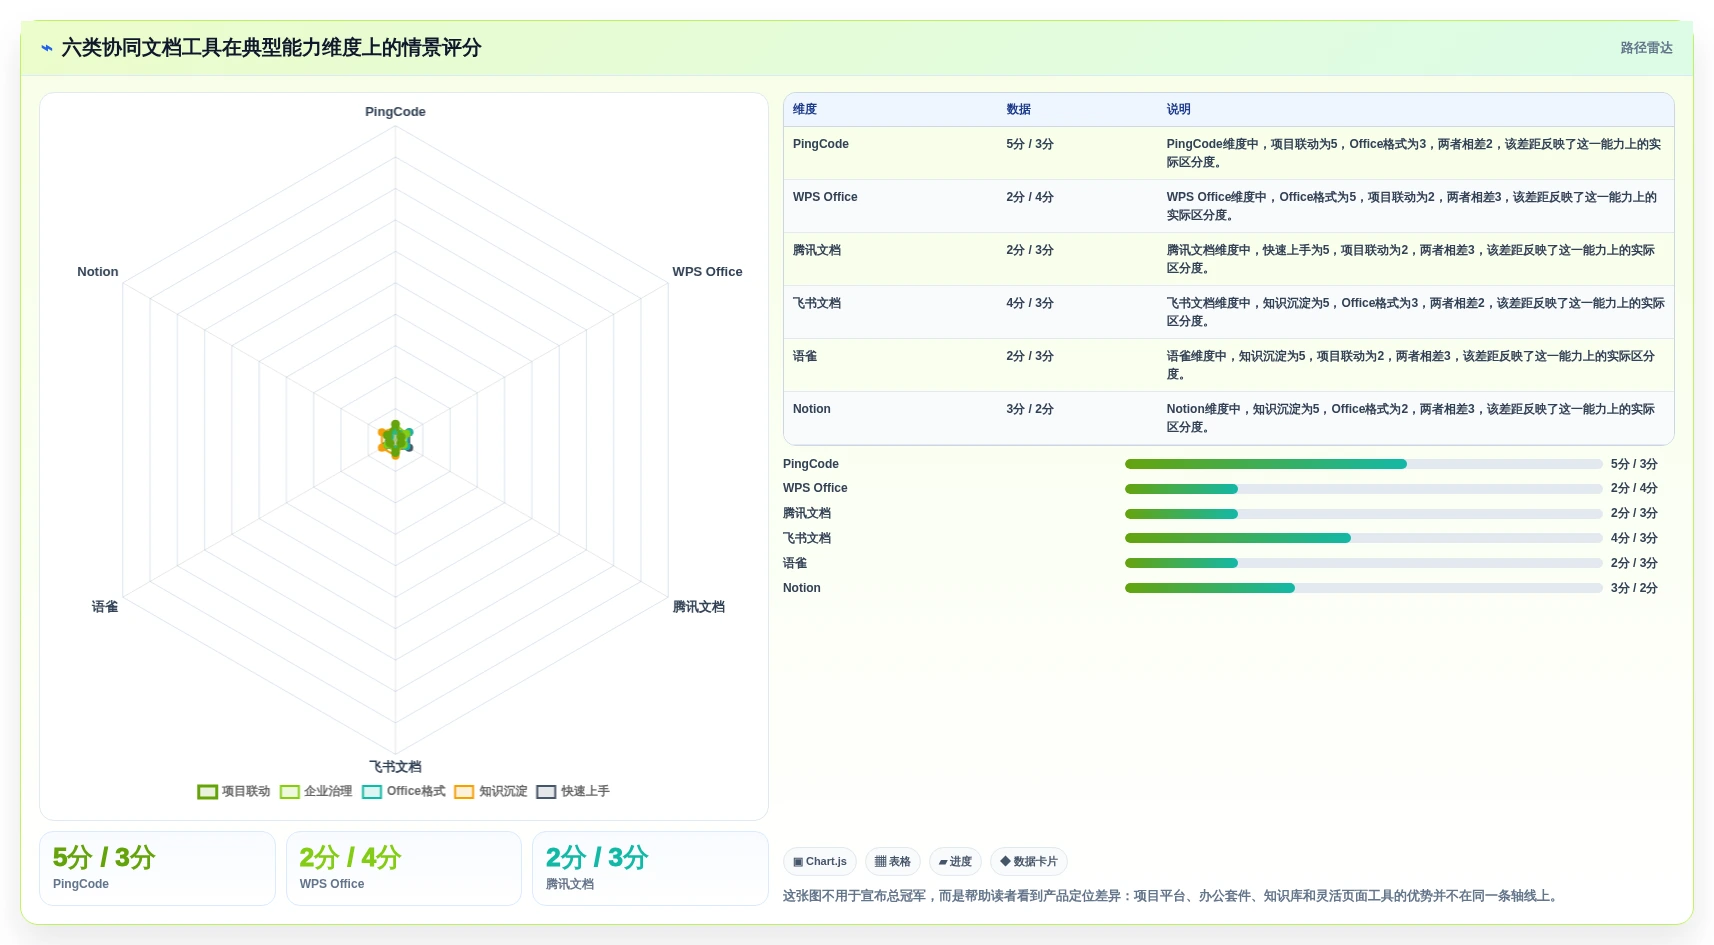1714x945 pixels.
Task: Click the 飞书文档 axis label on the radar
Action: coord(395,767)
